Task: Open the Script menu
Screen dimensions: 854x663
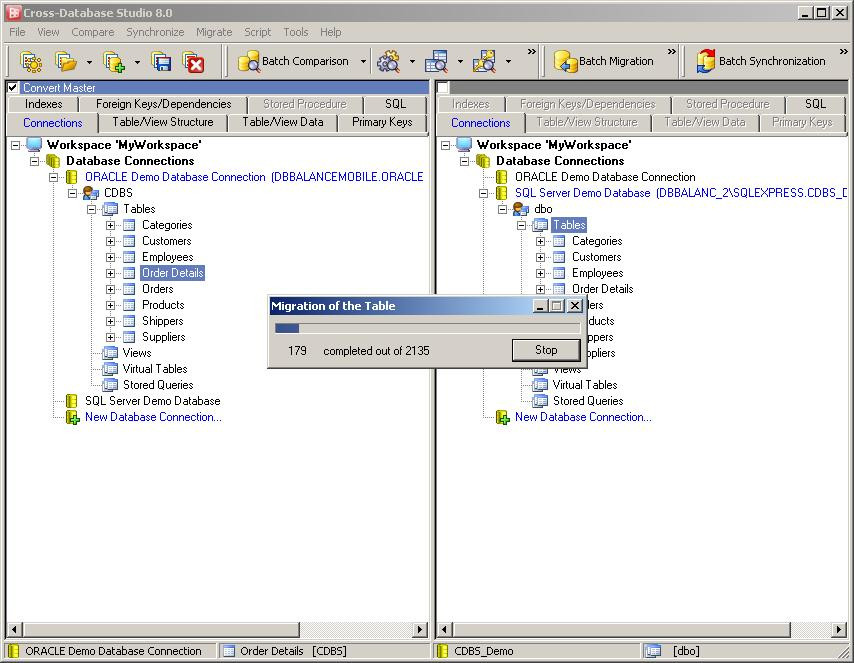Action: [257, 32]
